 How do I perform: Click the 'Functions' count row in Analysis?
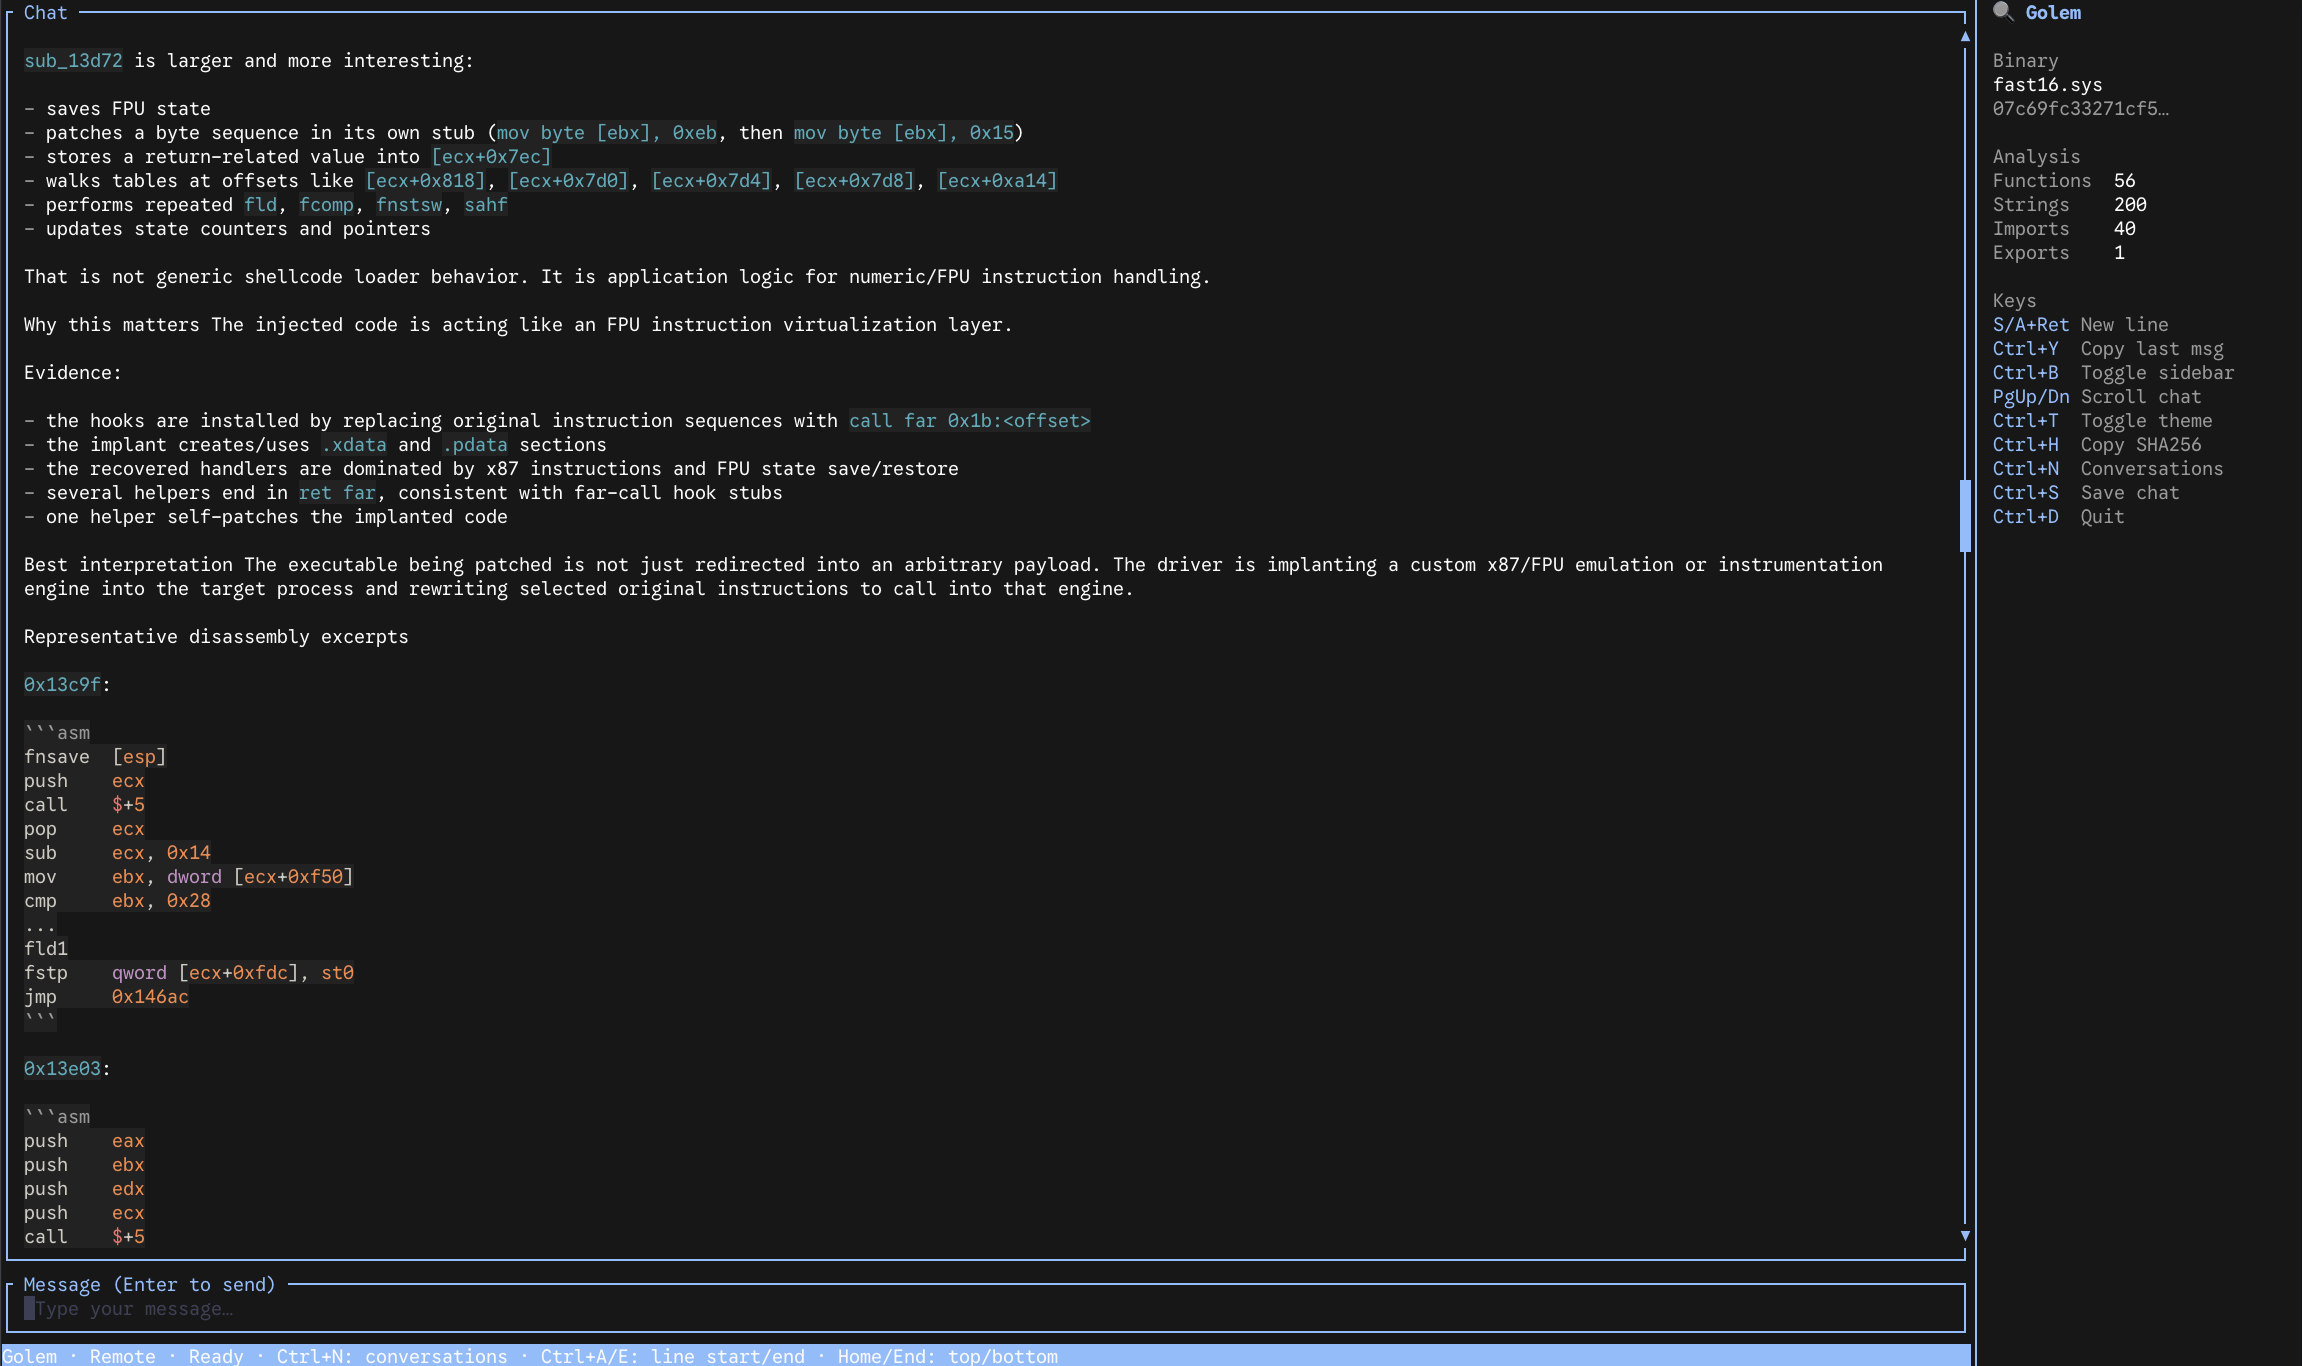click(2064, 181)
